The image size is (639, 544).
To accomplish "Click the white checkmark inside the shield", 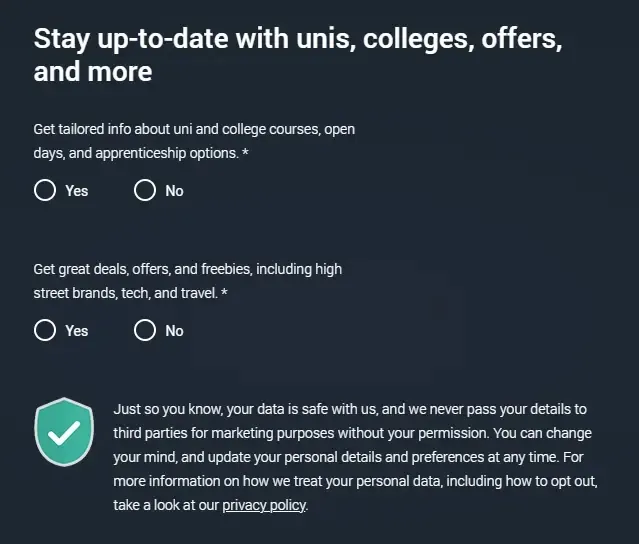I will 65,433.
